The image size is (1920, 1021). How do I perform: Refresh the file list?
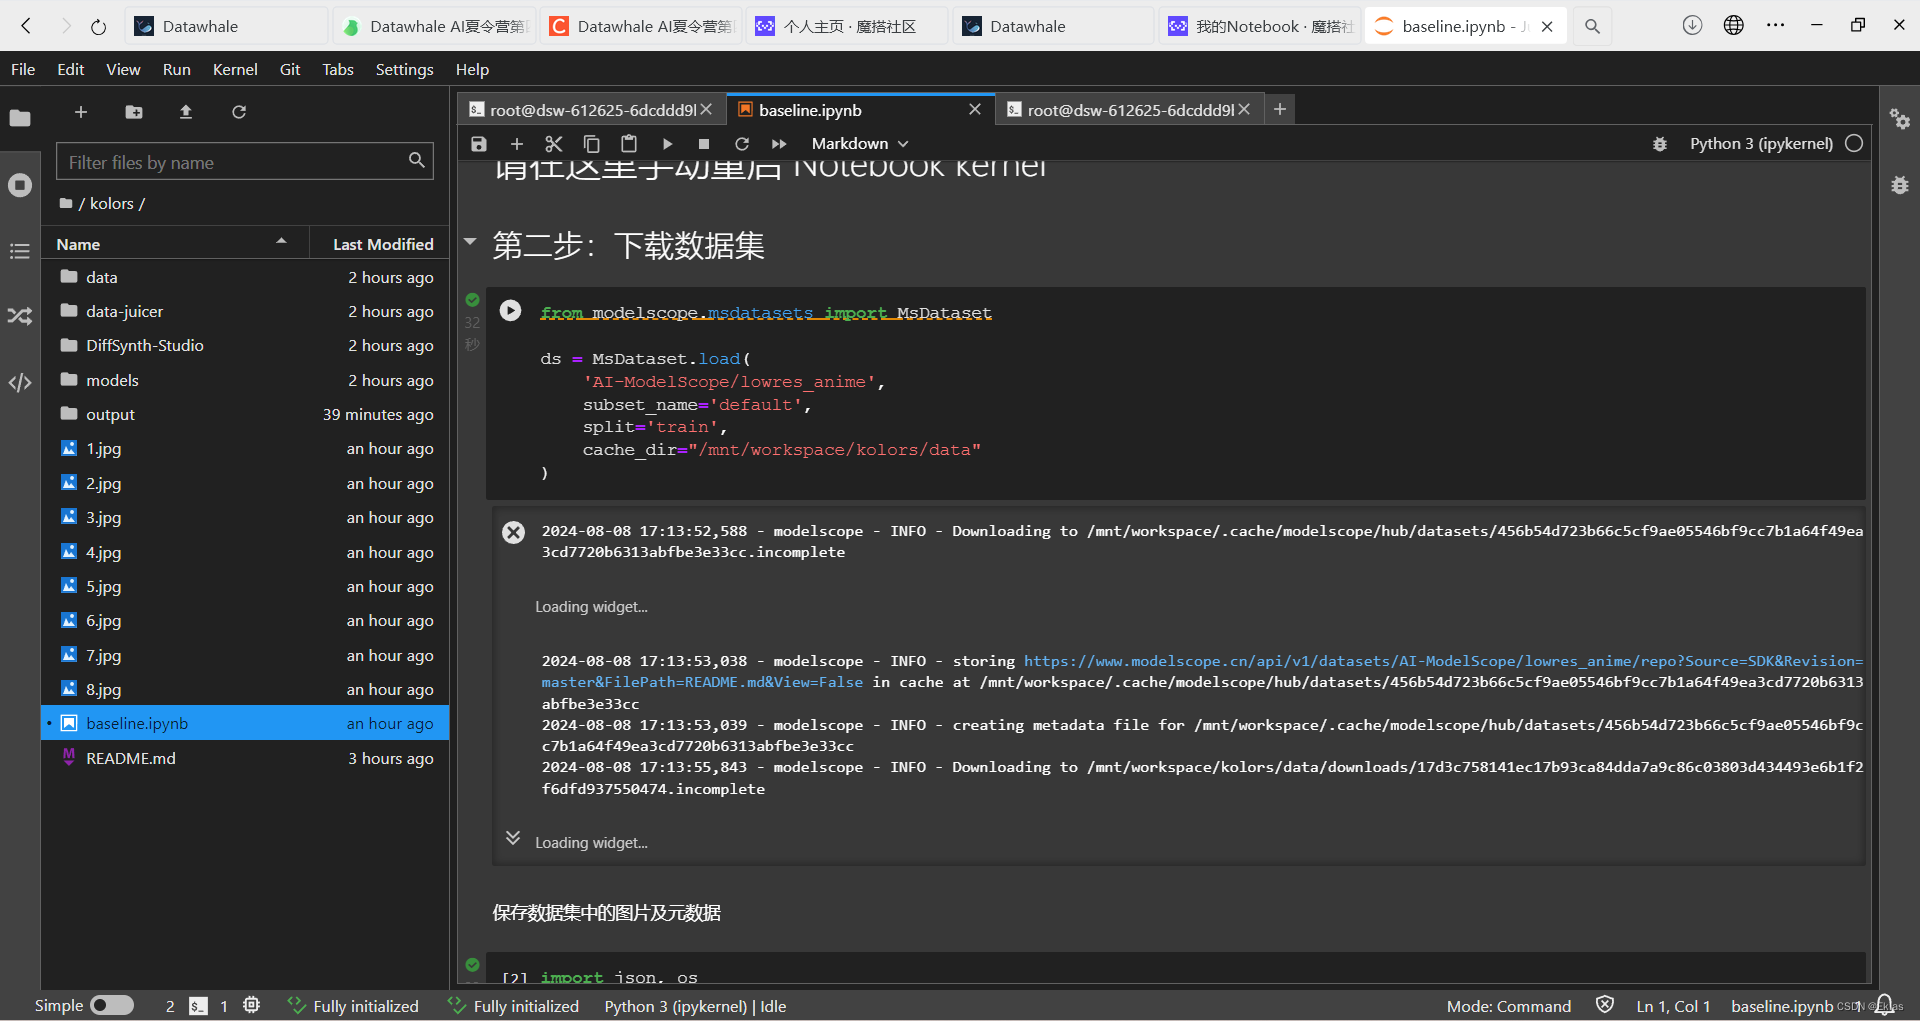point(239,112)
